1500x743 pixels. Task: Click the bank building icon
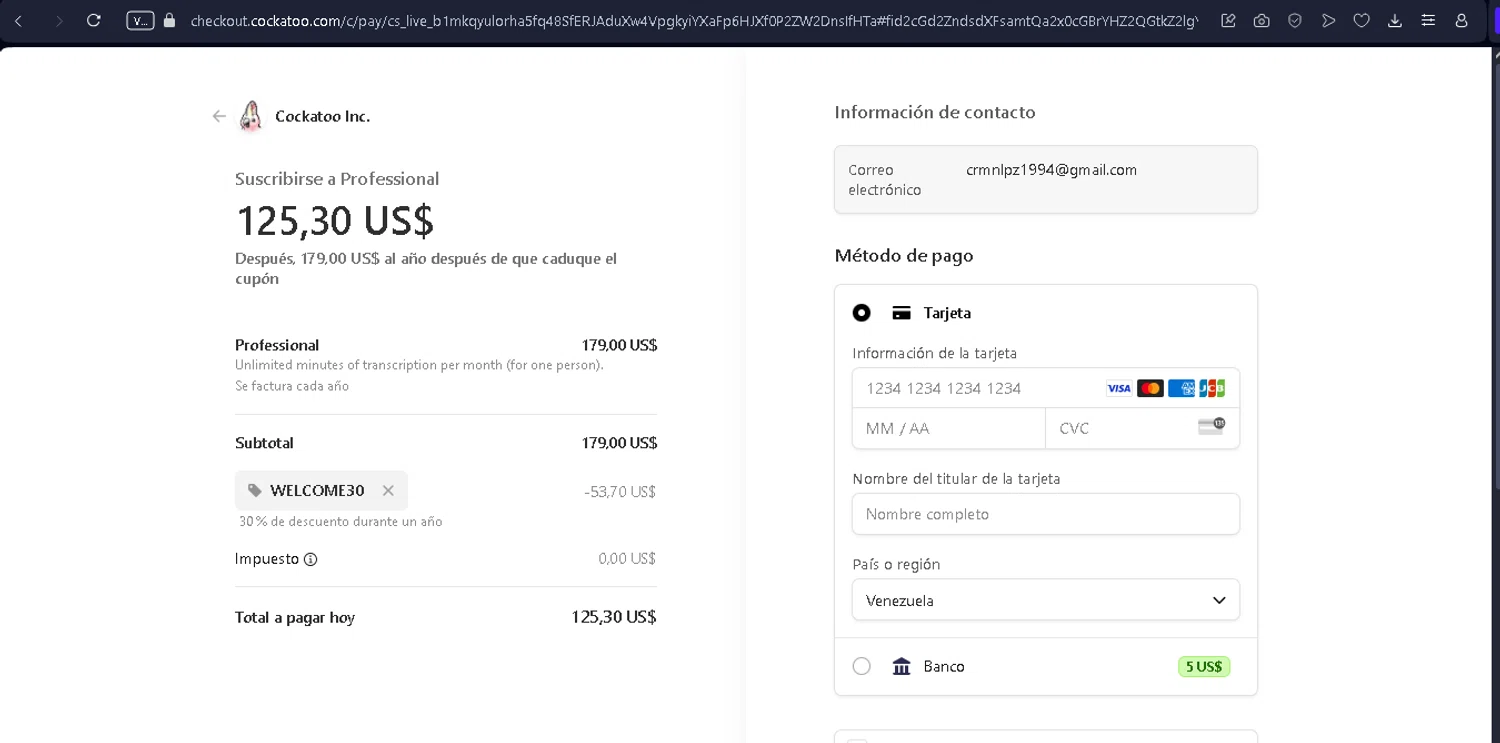point(901,666)
